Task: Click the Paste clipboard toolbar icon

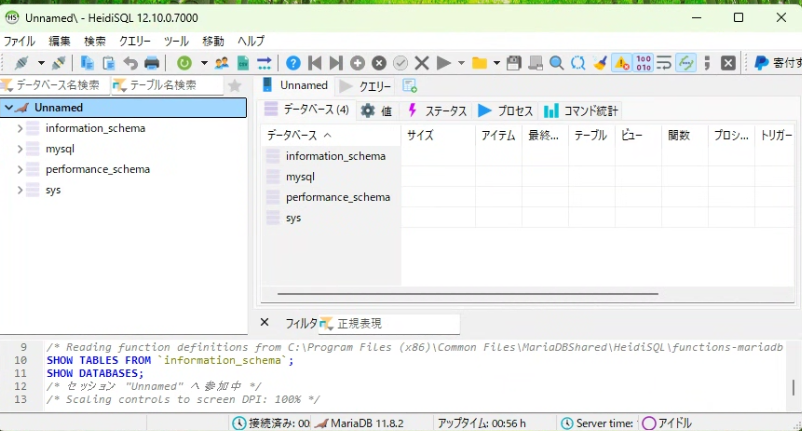Action: 108,63
